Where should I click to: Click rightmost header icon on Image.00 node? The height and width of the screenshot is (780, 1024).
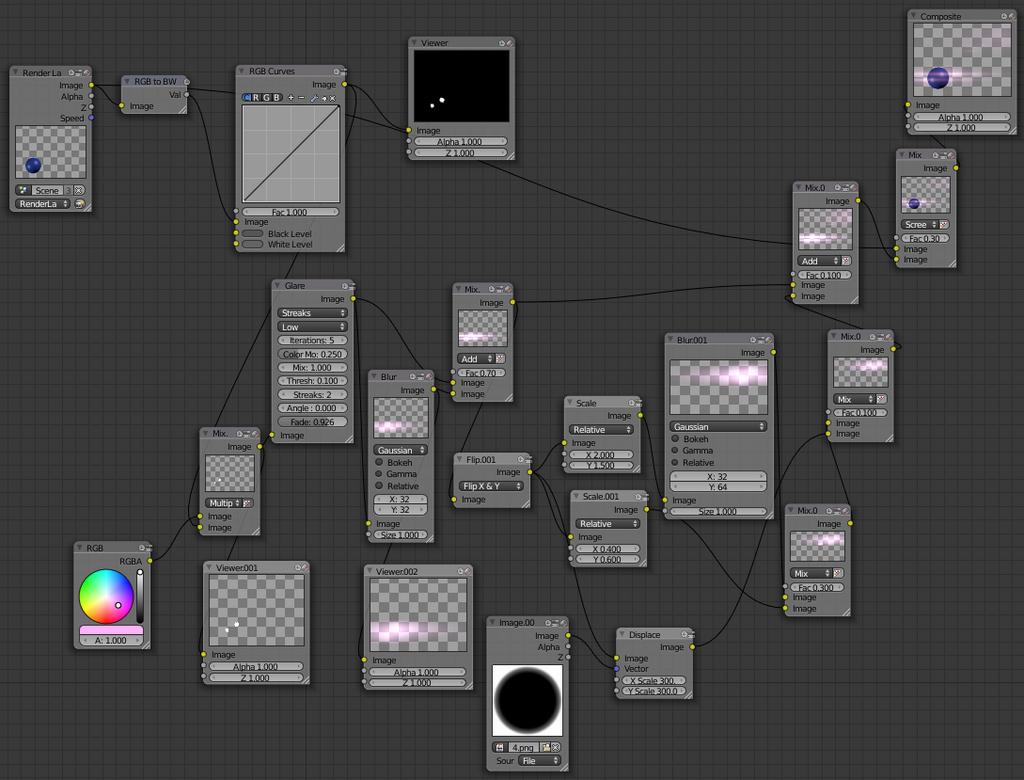click(563, 623)
